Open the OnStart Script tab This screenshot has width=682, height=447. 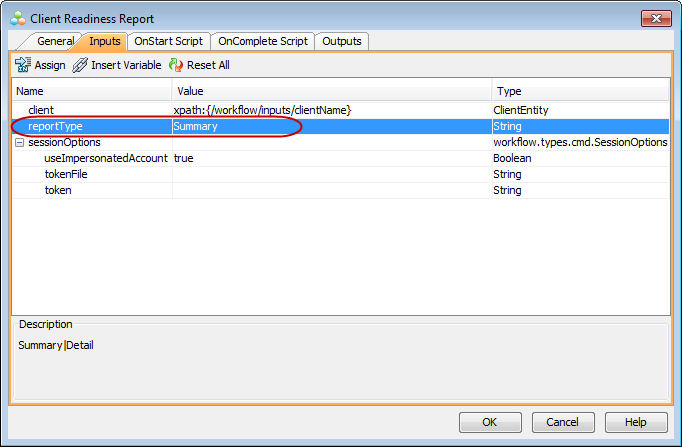click(168, 41)
